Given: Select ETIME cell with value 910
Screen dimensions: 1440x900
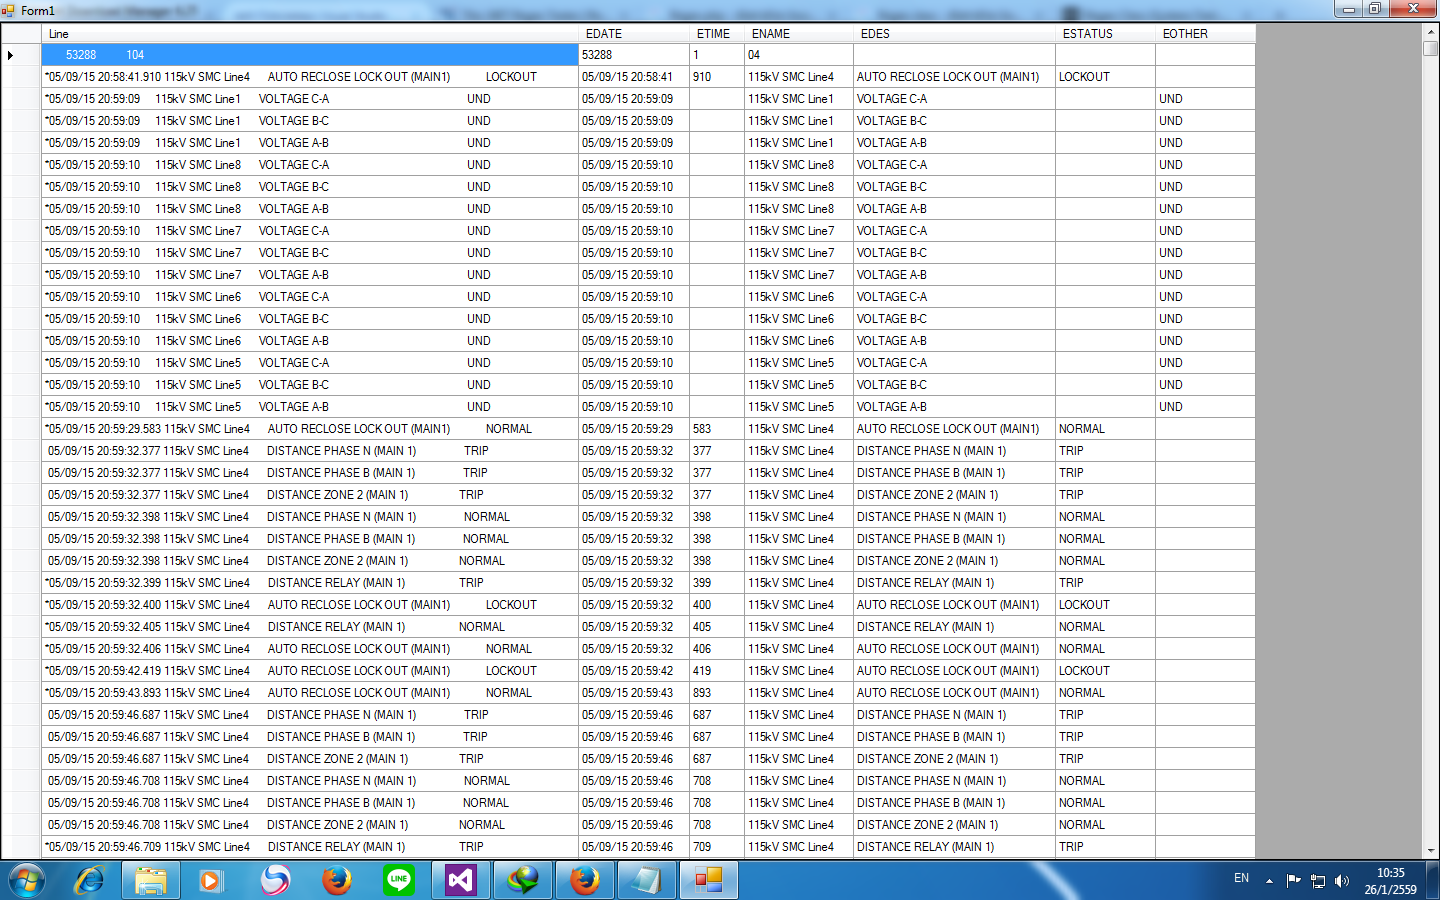Looking at the screenshot, I should click(717, 77).
